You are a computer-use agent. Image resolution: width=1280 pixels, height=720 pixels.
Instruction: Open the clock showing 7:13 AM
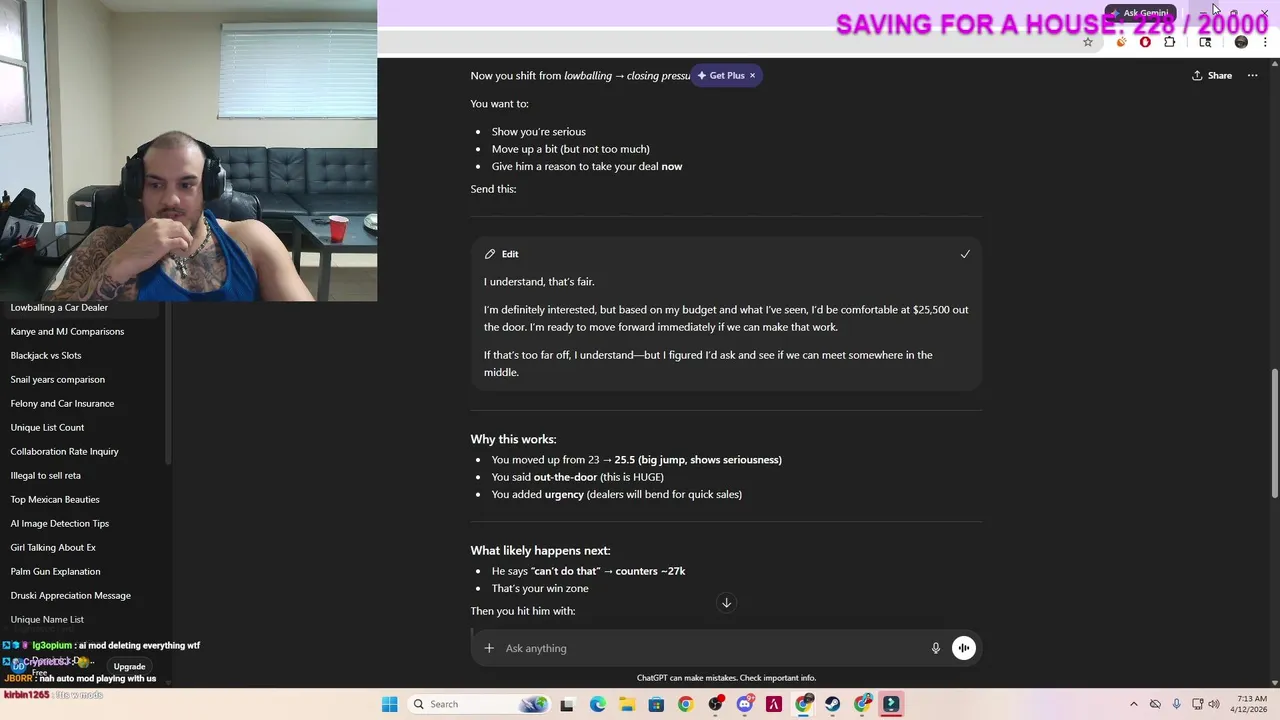pyautogui.click(x=1251, y=704)
